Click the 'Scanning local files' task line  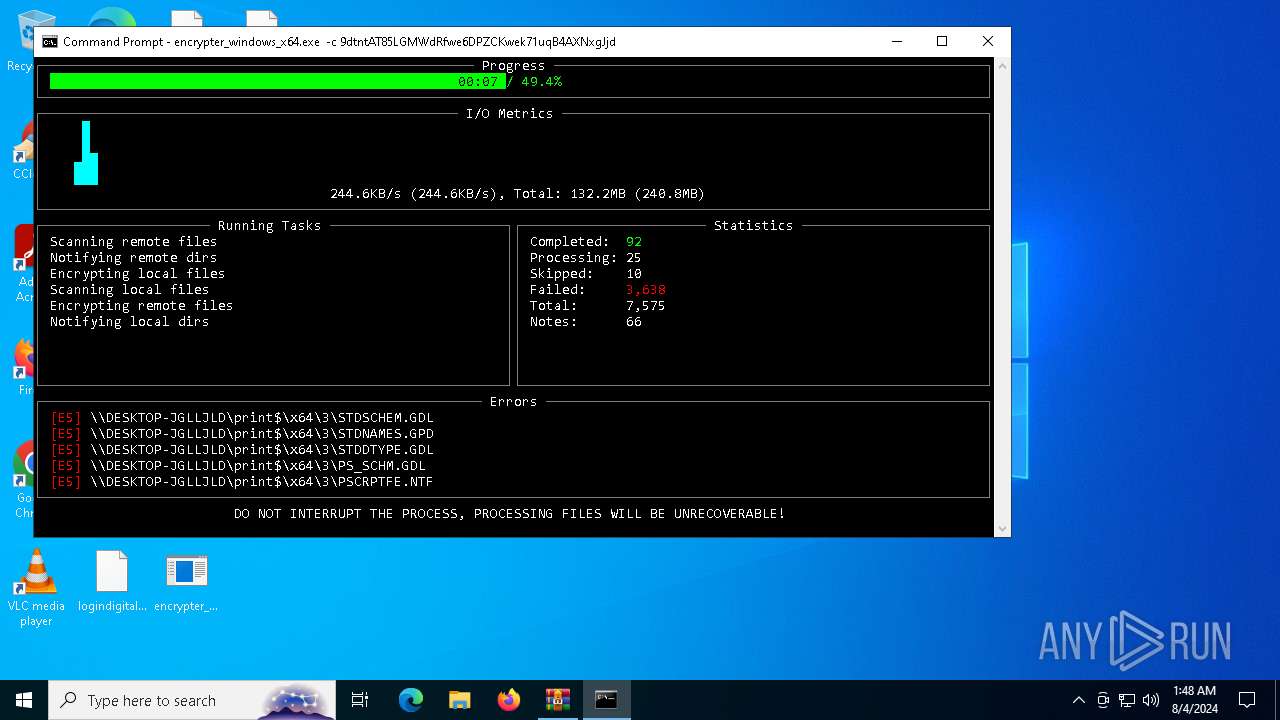point(129,289)
